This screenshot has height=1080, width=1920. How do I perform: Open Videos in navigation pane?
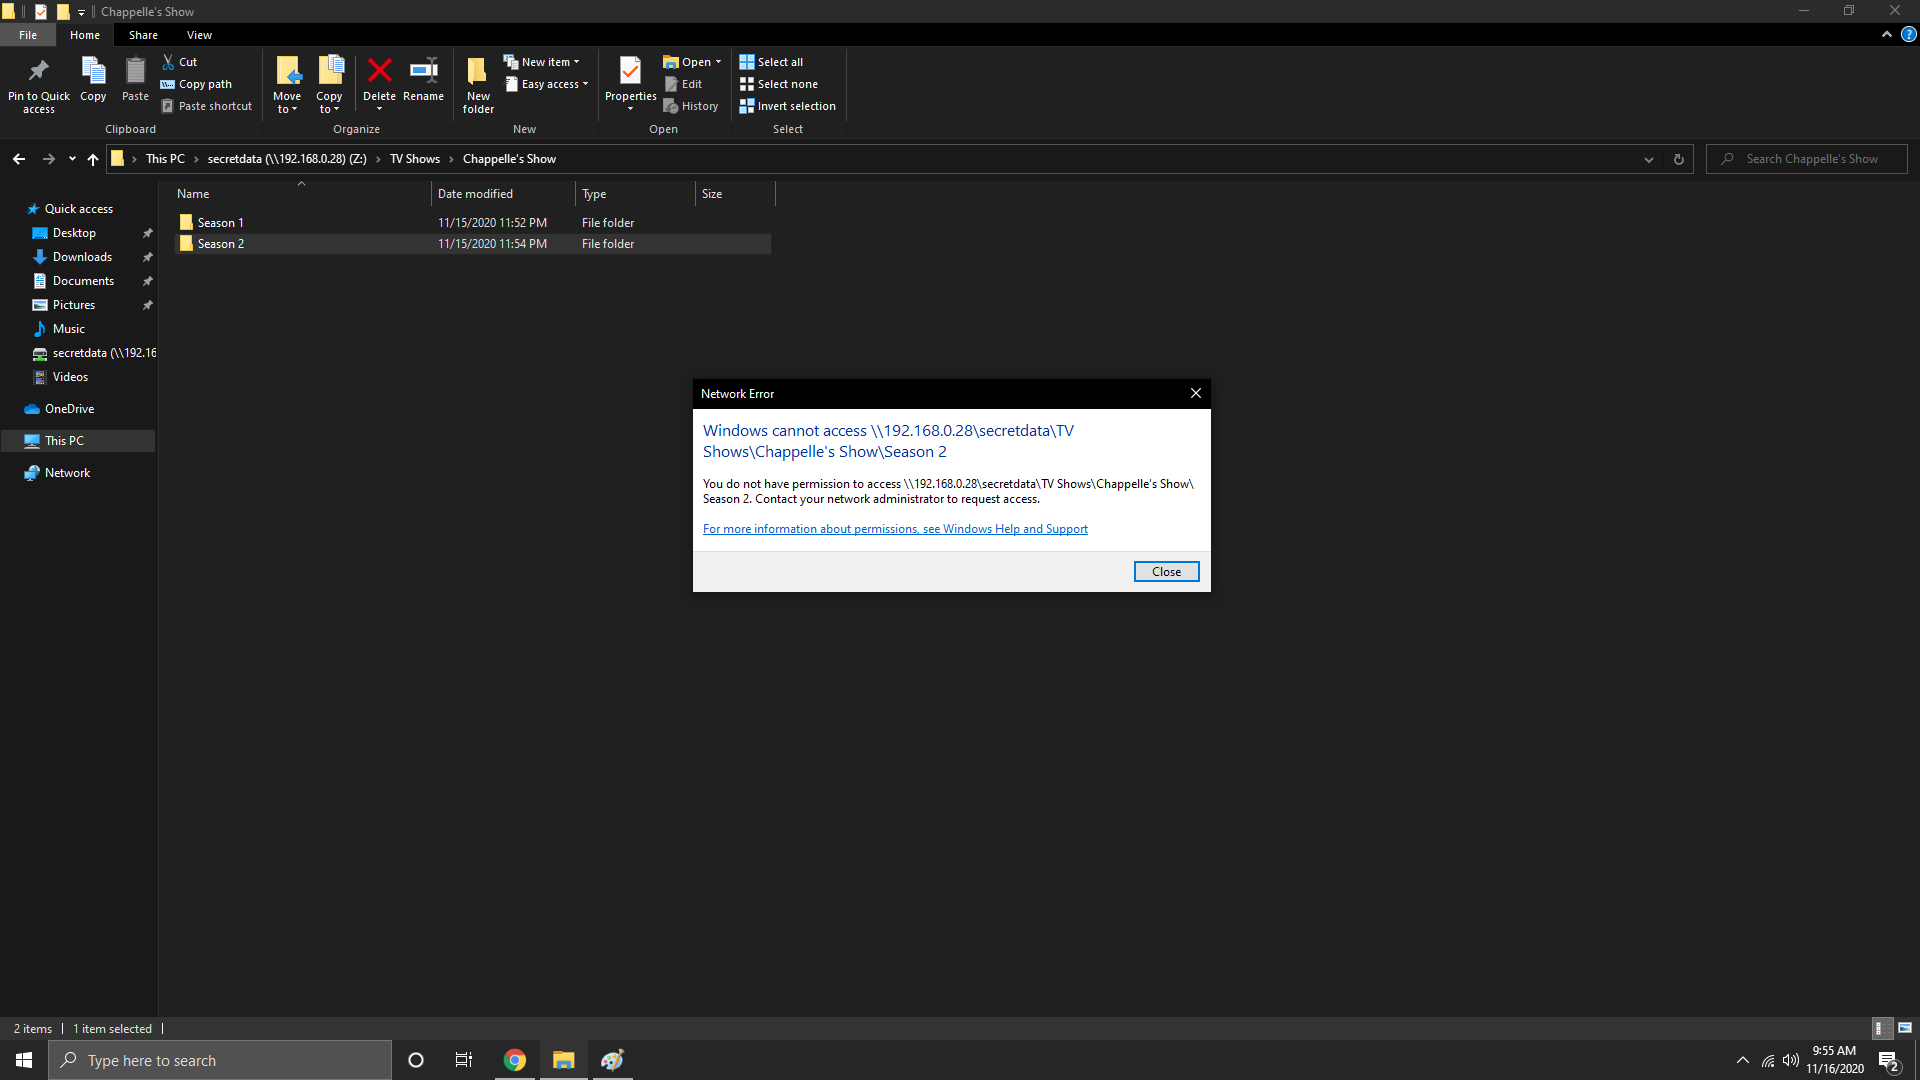click(70, 377)
